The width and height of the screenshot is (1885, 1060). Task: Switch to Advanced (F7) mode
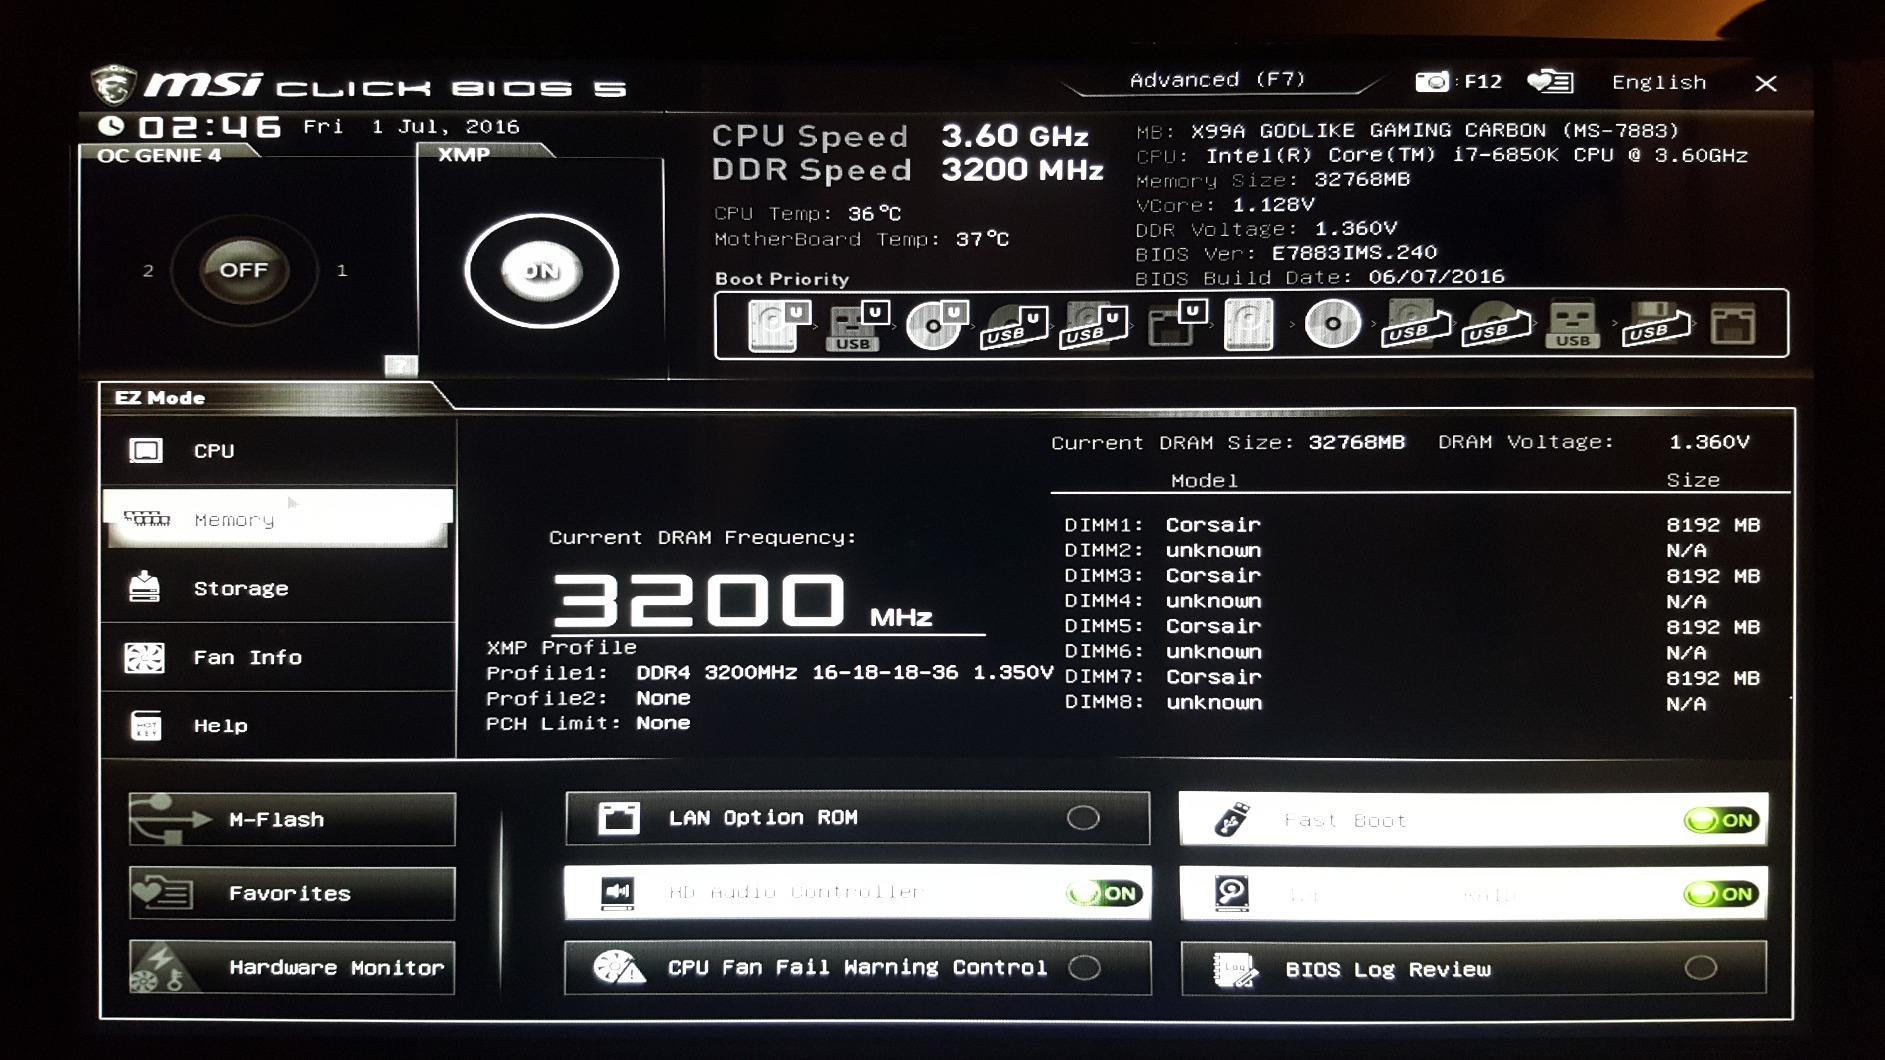[1217, 80]
